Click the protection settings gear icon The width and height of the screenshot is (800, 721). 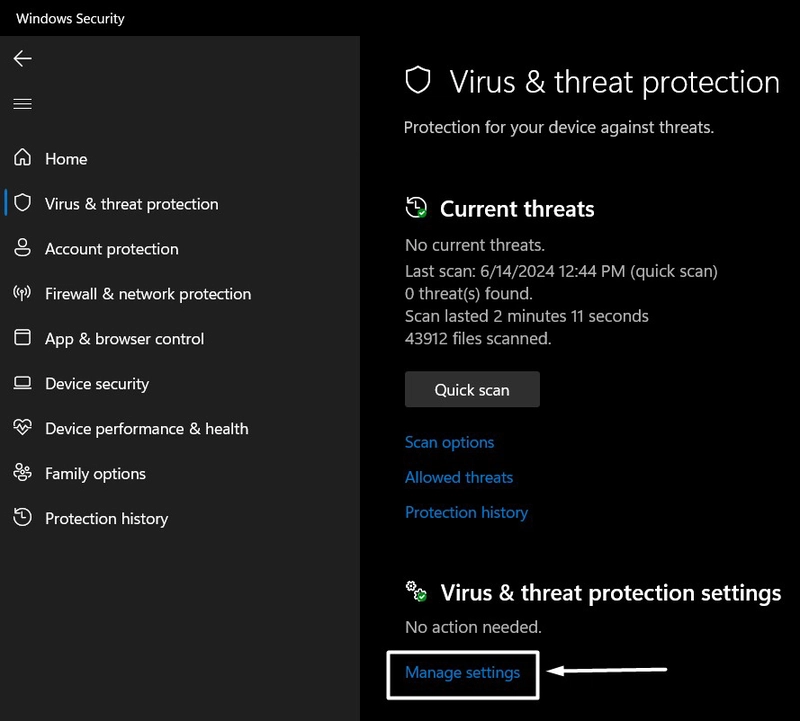pos(416,592)
